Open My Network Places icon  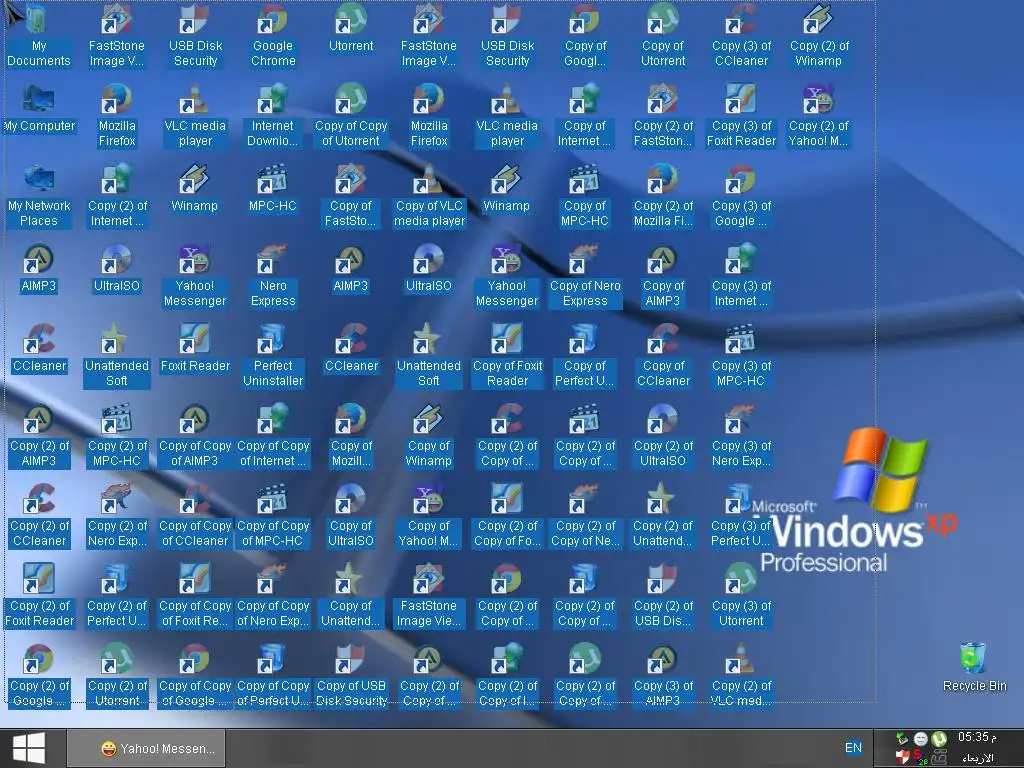click(39, 196)
